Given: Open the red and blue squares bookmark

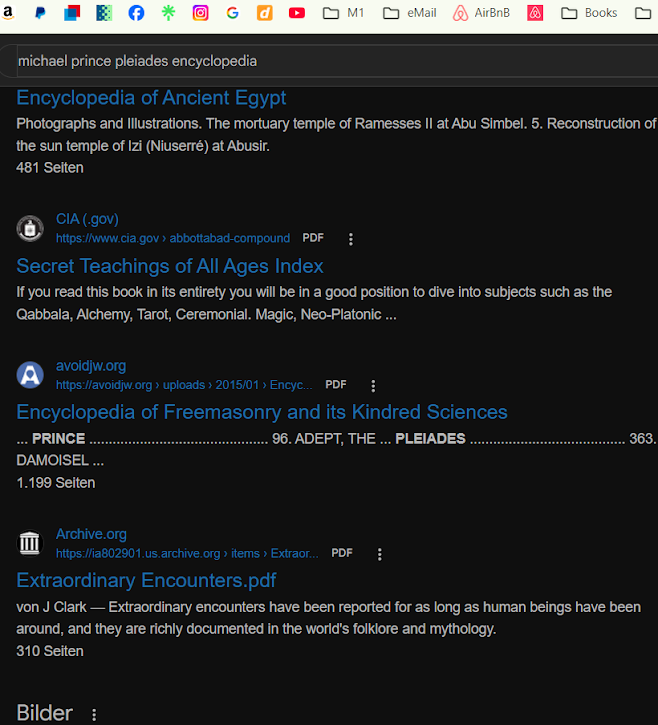Looking at the screenshot, I should (x=72, y=12).
